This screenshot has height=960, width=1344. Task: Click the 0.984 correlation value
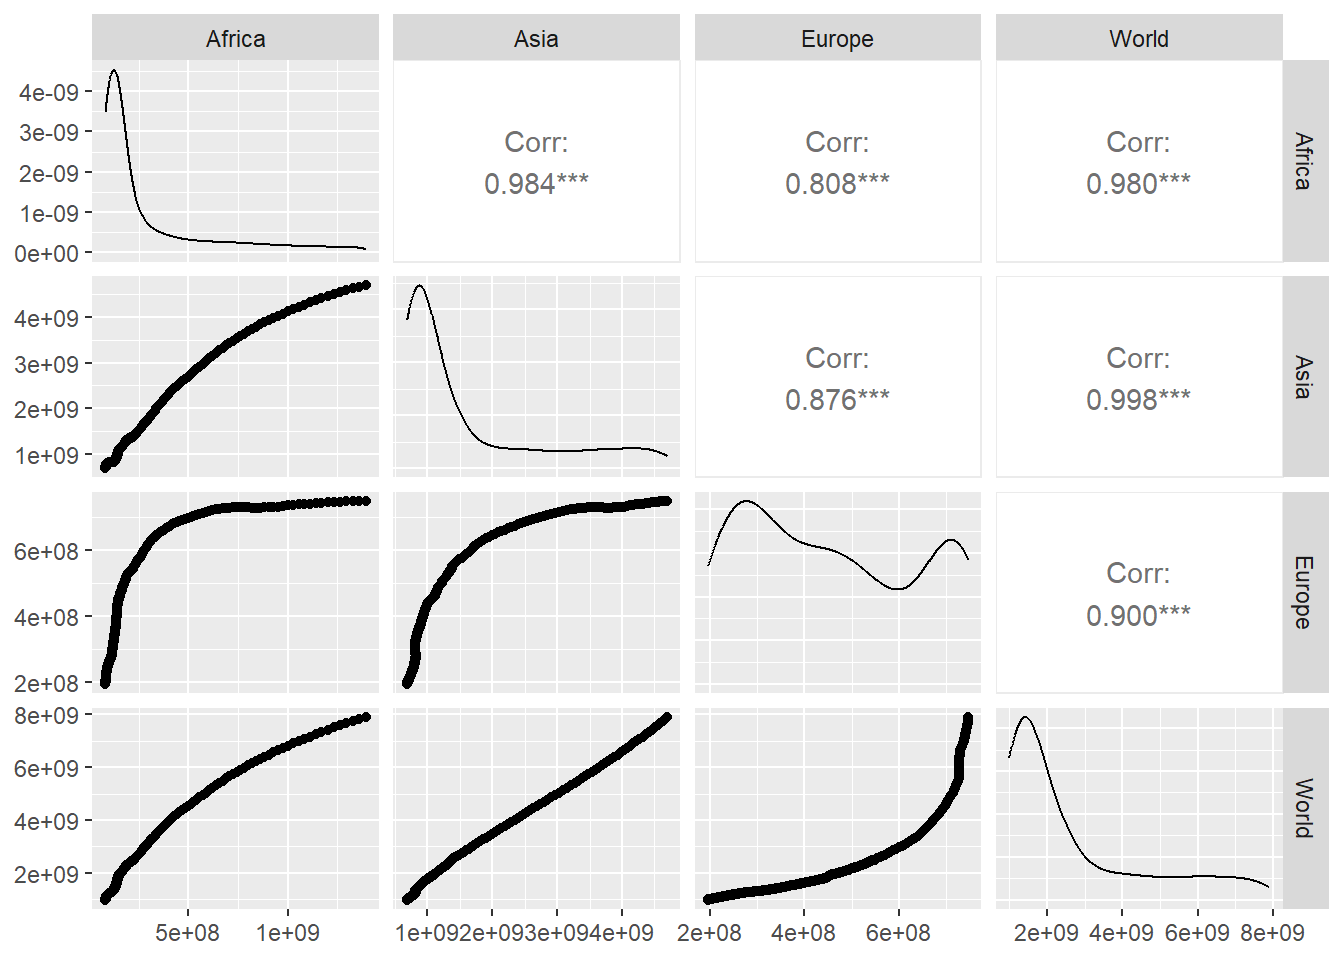click(536, 184)
